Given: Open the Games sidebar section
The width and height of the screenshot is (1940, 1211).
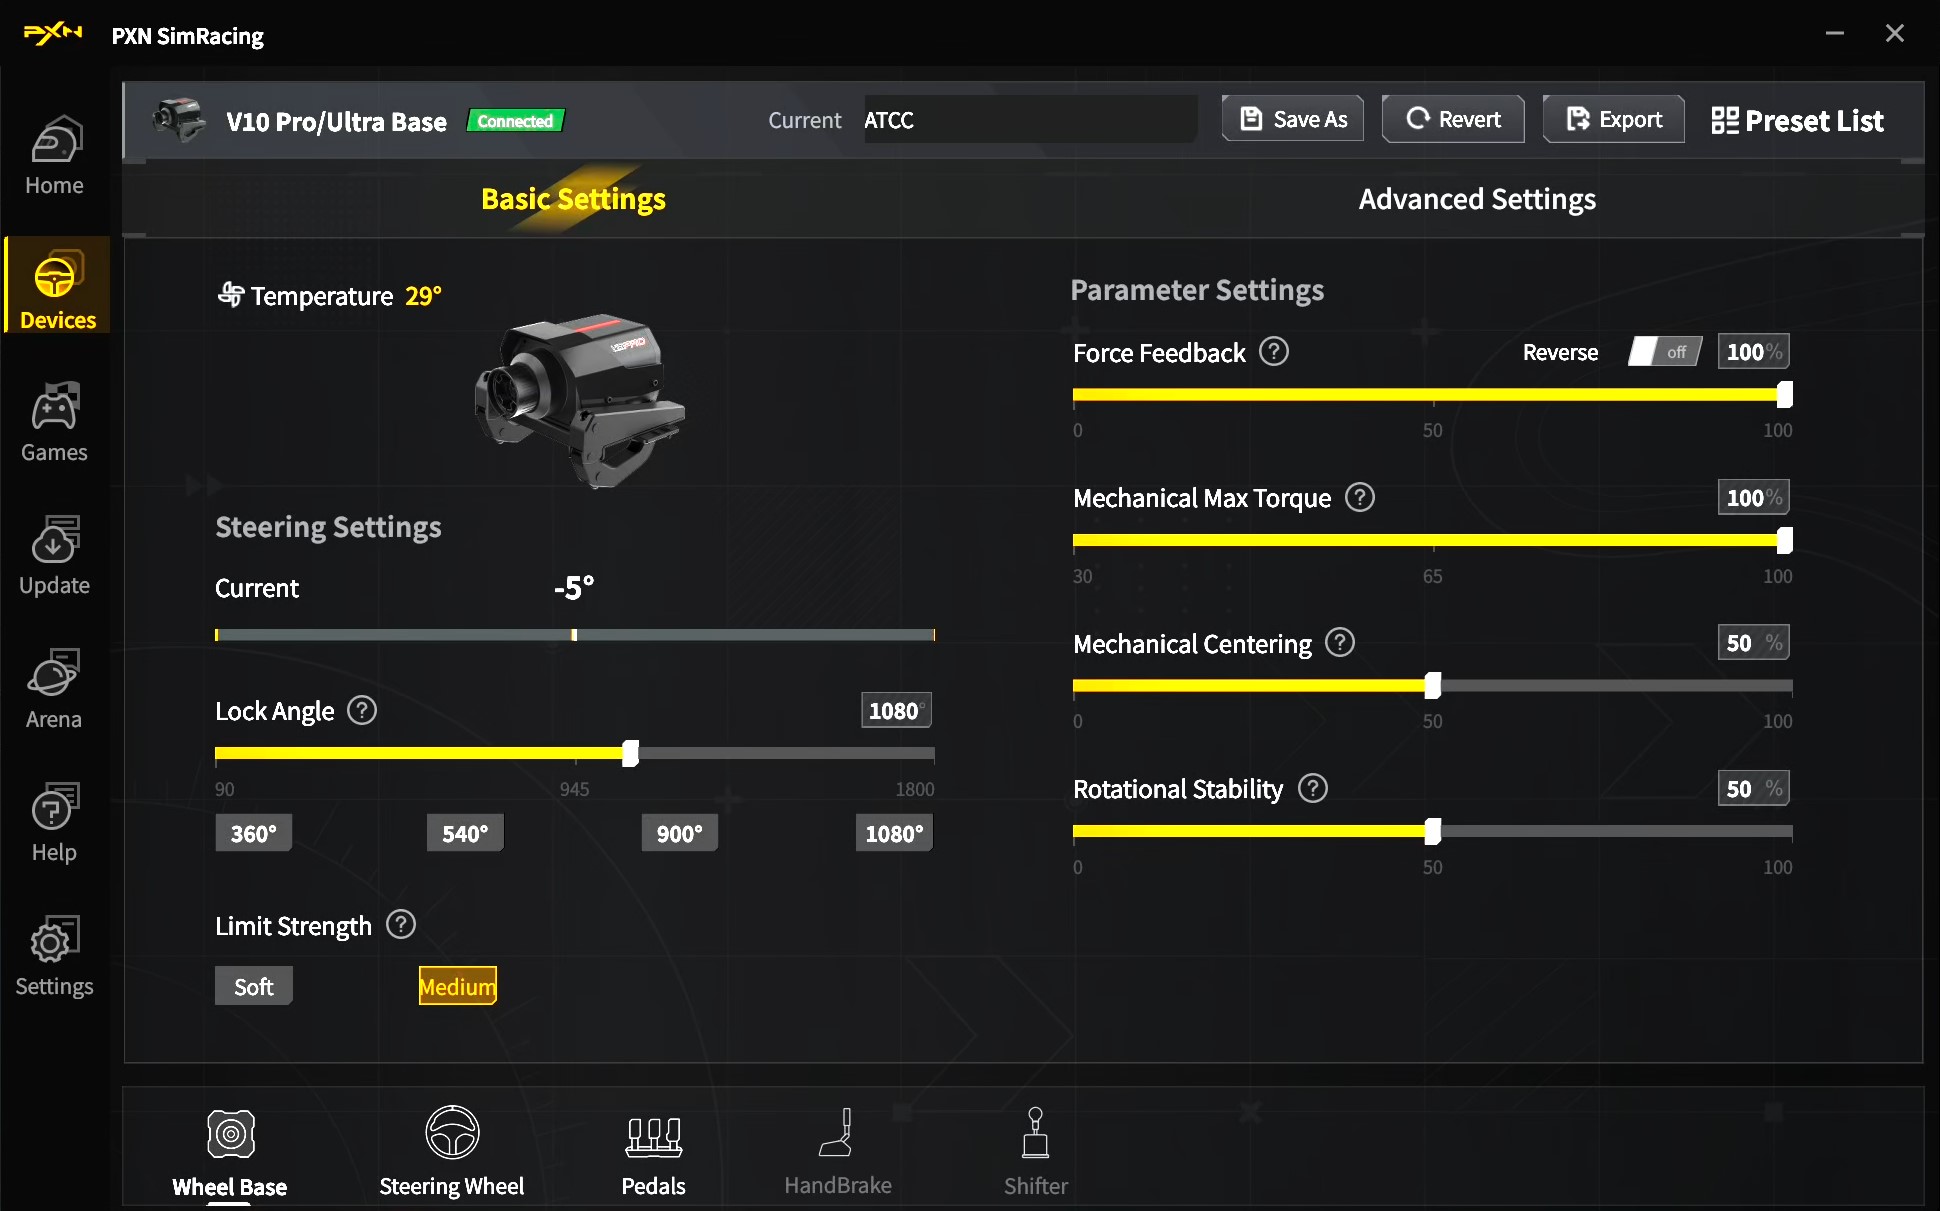Looking at the screenshot, I should click(54, 422).
